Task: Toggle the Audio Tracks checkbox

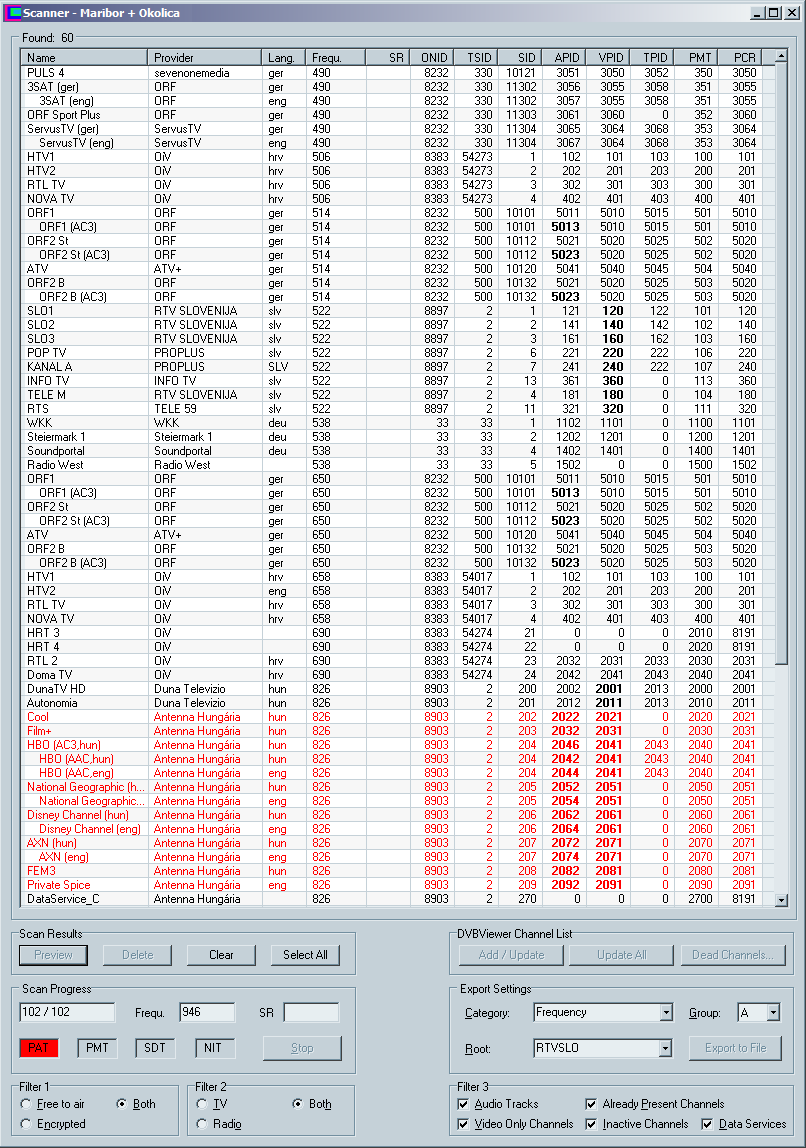Action: point(498,1104)
